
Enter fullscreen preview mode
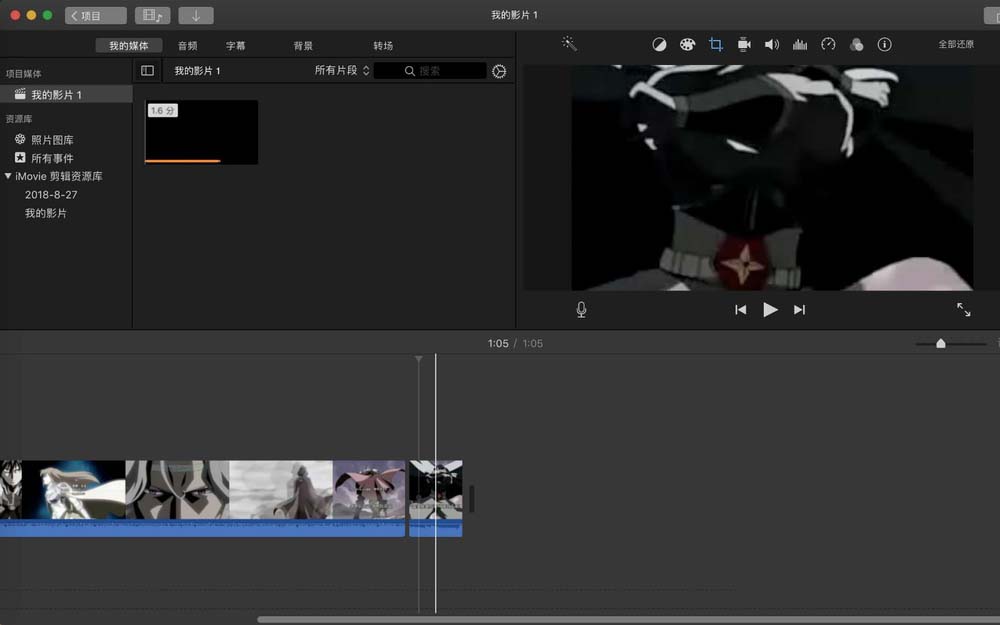[963, 309]
